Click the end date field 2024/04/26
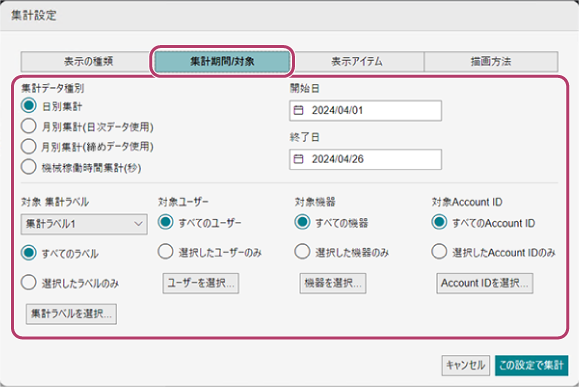579x387 pixels. click(x=366, y=159)
